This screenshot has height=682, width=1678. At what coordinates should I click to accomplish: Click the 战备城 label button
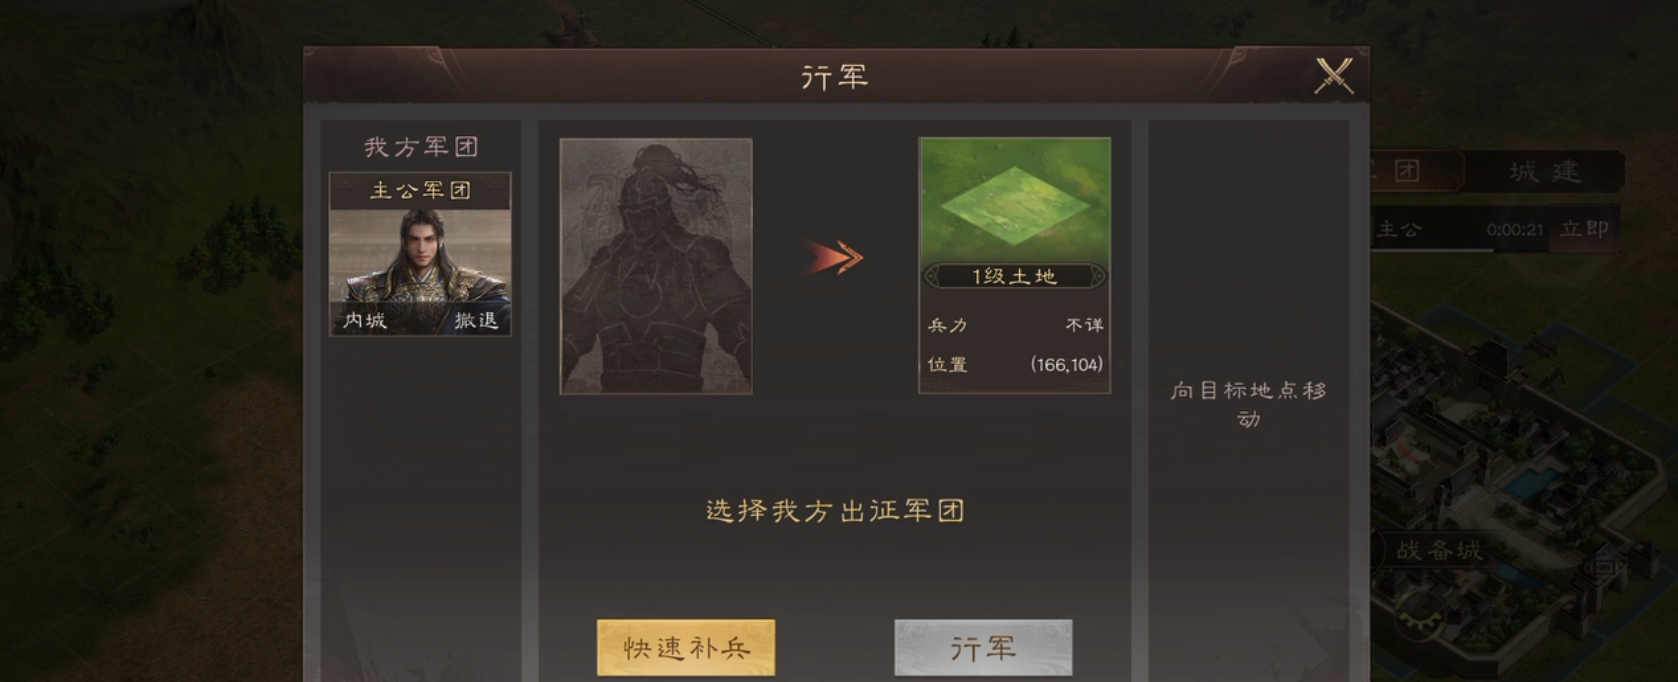coord(1440,549)
